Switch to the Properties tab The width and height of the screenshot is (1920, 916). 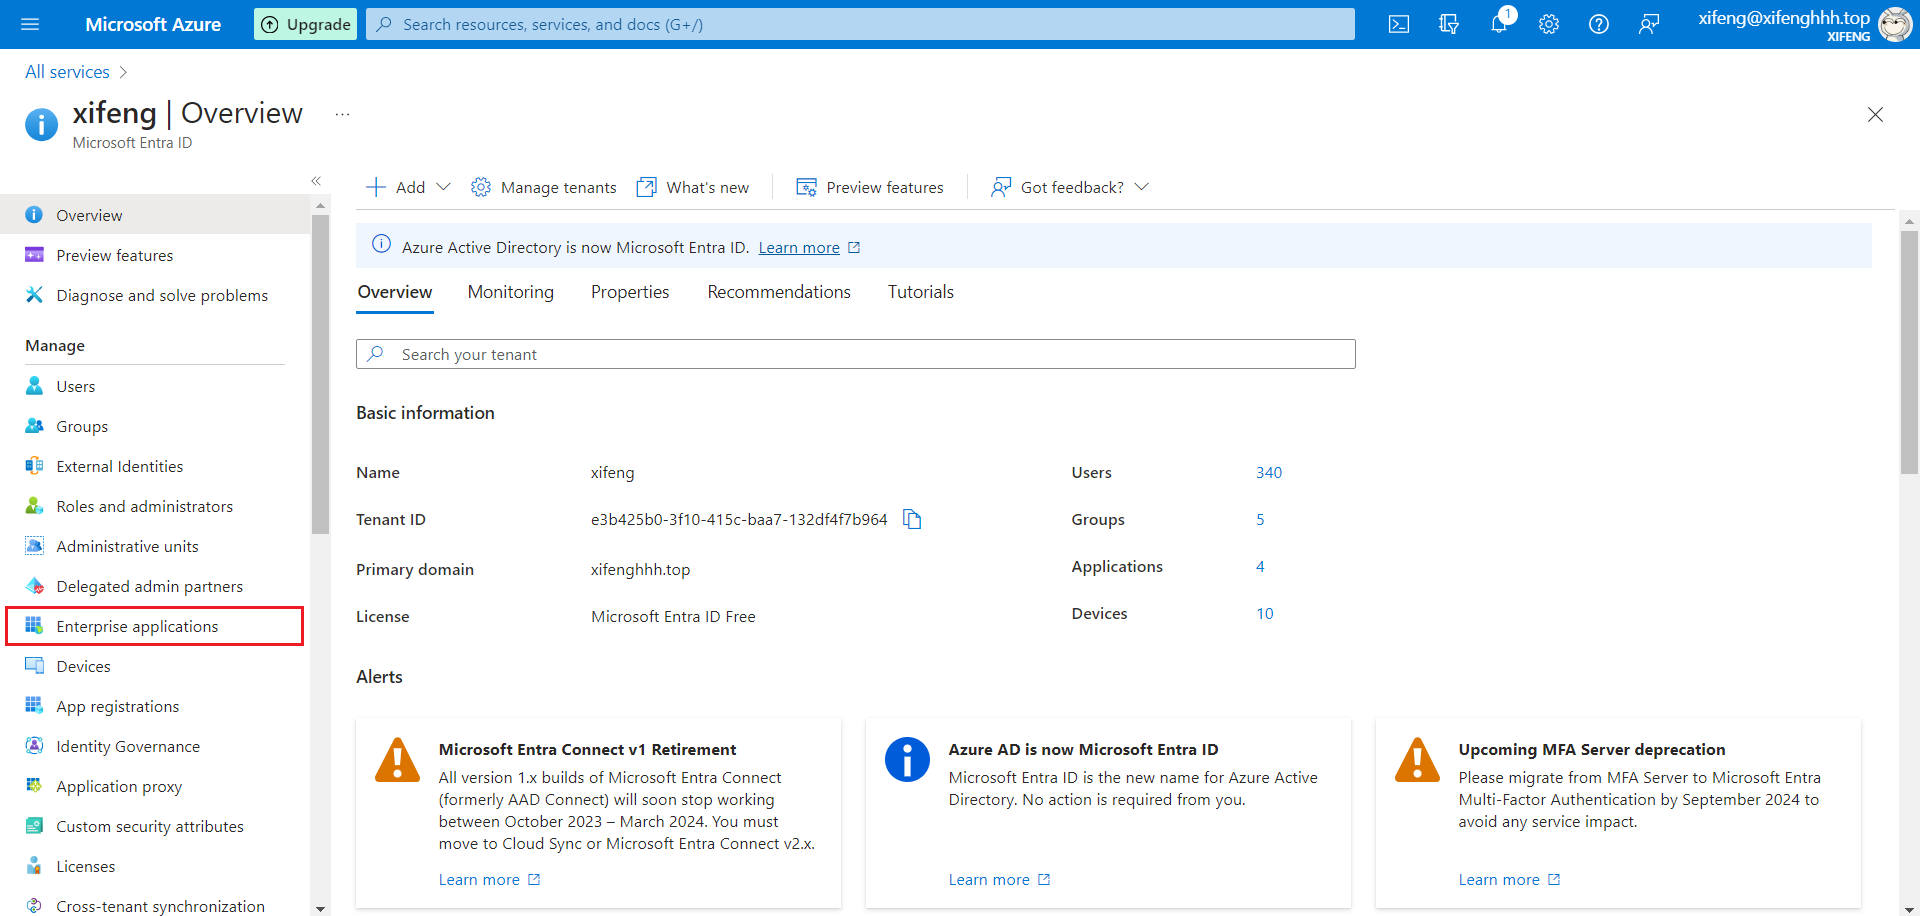point(630,292)
